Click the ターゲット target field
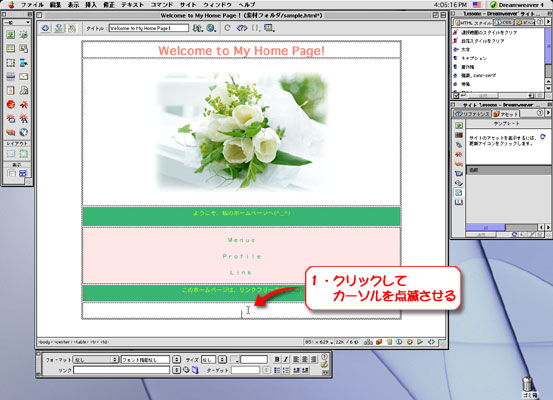This screenshot has height=400, width=553. coord(245,370)
